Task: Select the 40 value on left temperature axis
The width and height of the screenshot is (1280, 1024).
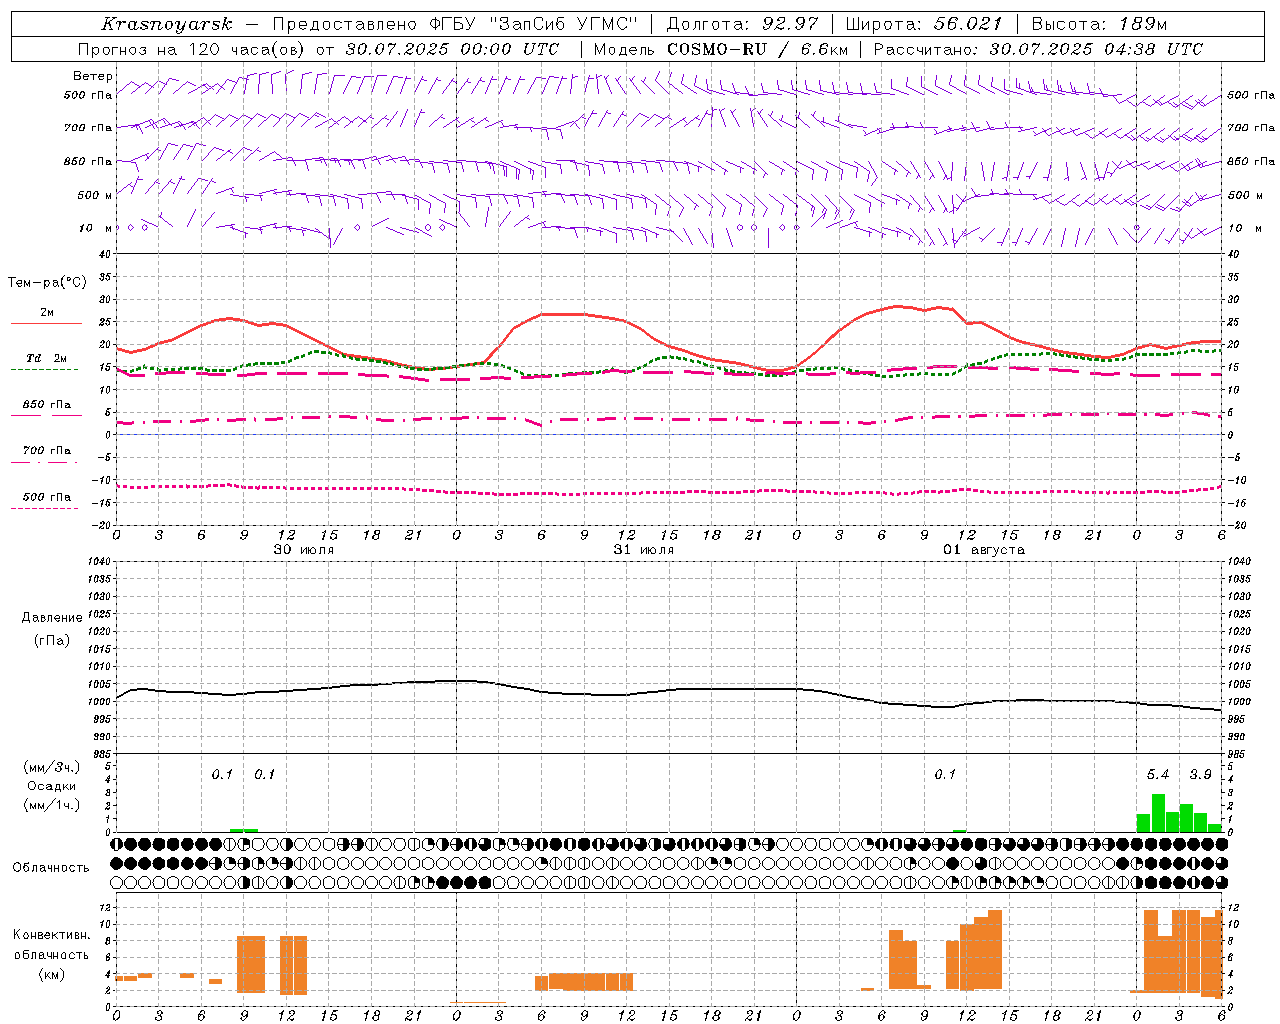Action: click(x=104, y=254)
